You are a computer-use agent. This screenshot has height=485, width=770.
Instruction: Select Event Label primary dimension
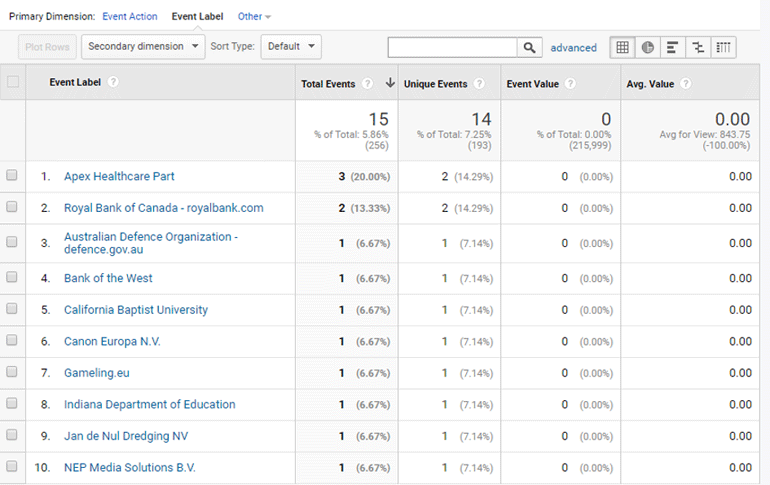[197, 17]
